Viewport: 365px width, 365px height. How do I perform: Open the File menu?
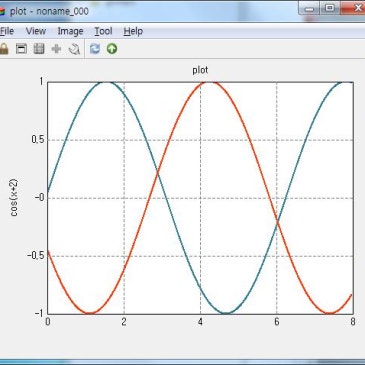pos(7,31)
